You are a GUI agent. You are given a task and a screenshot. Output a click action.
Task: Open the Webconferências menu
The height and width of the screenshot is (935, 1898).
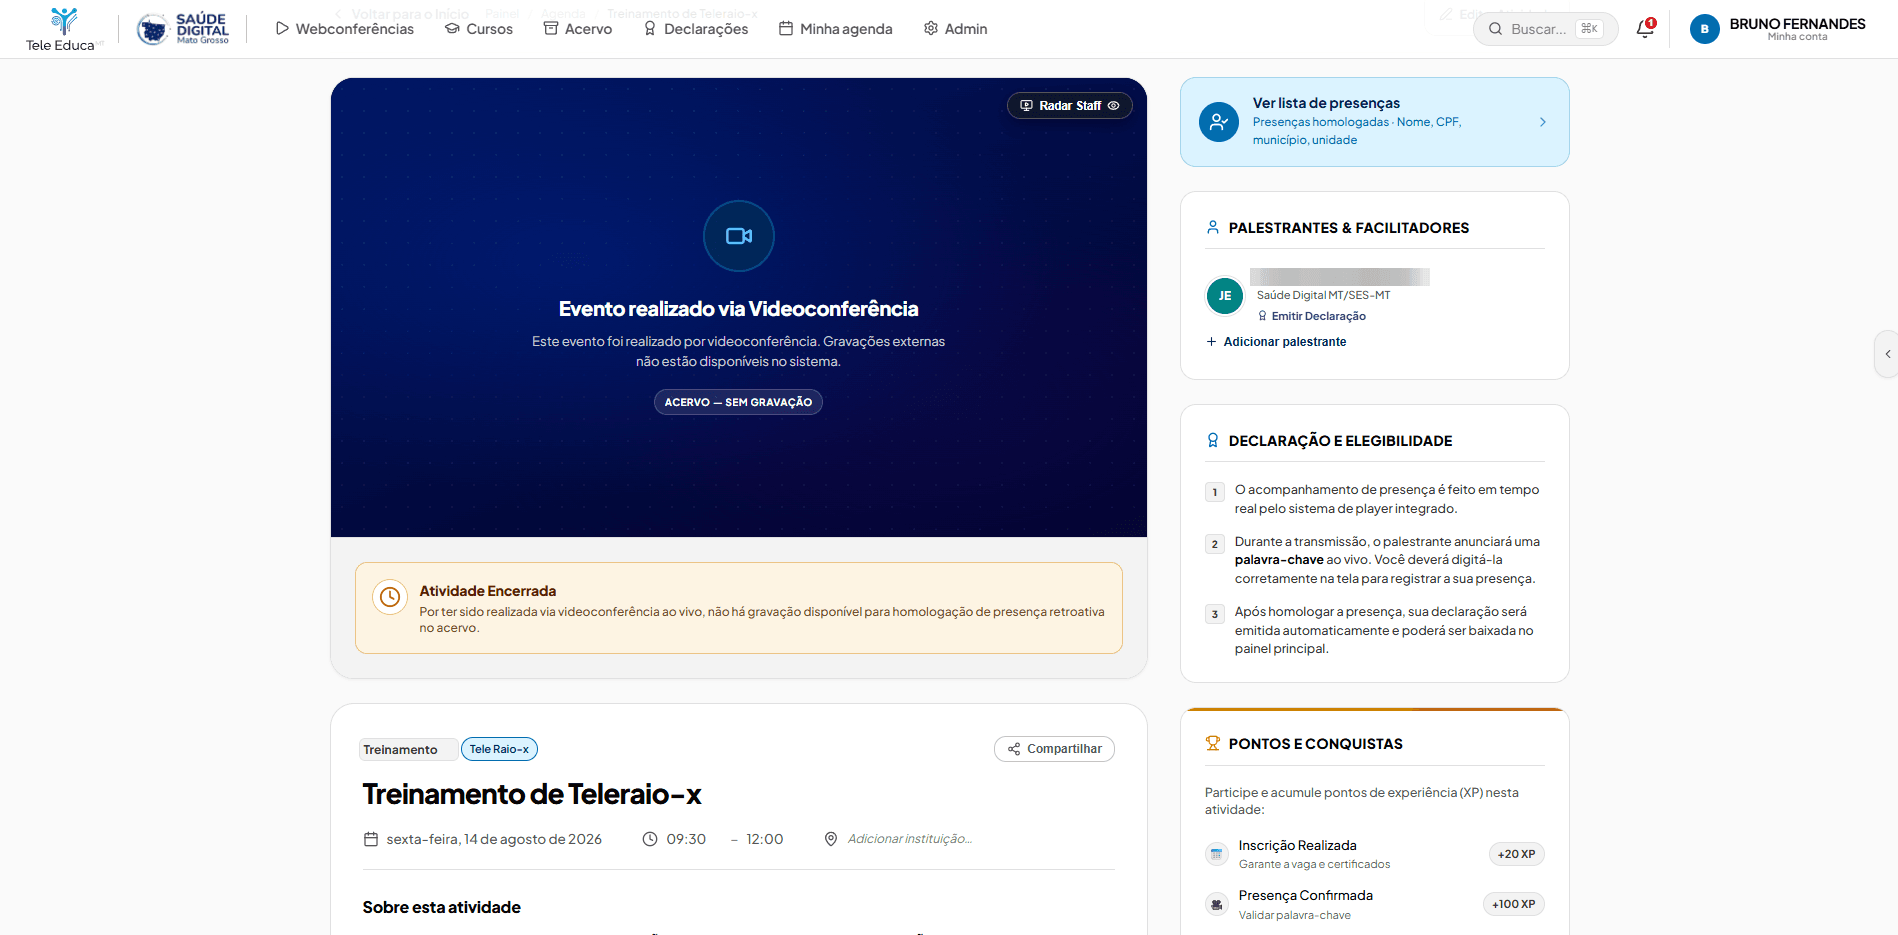tap(344, 29)
